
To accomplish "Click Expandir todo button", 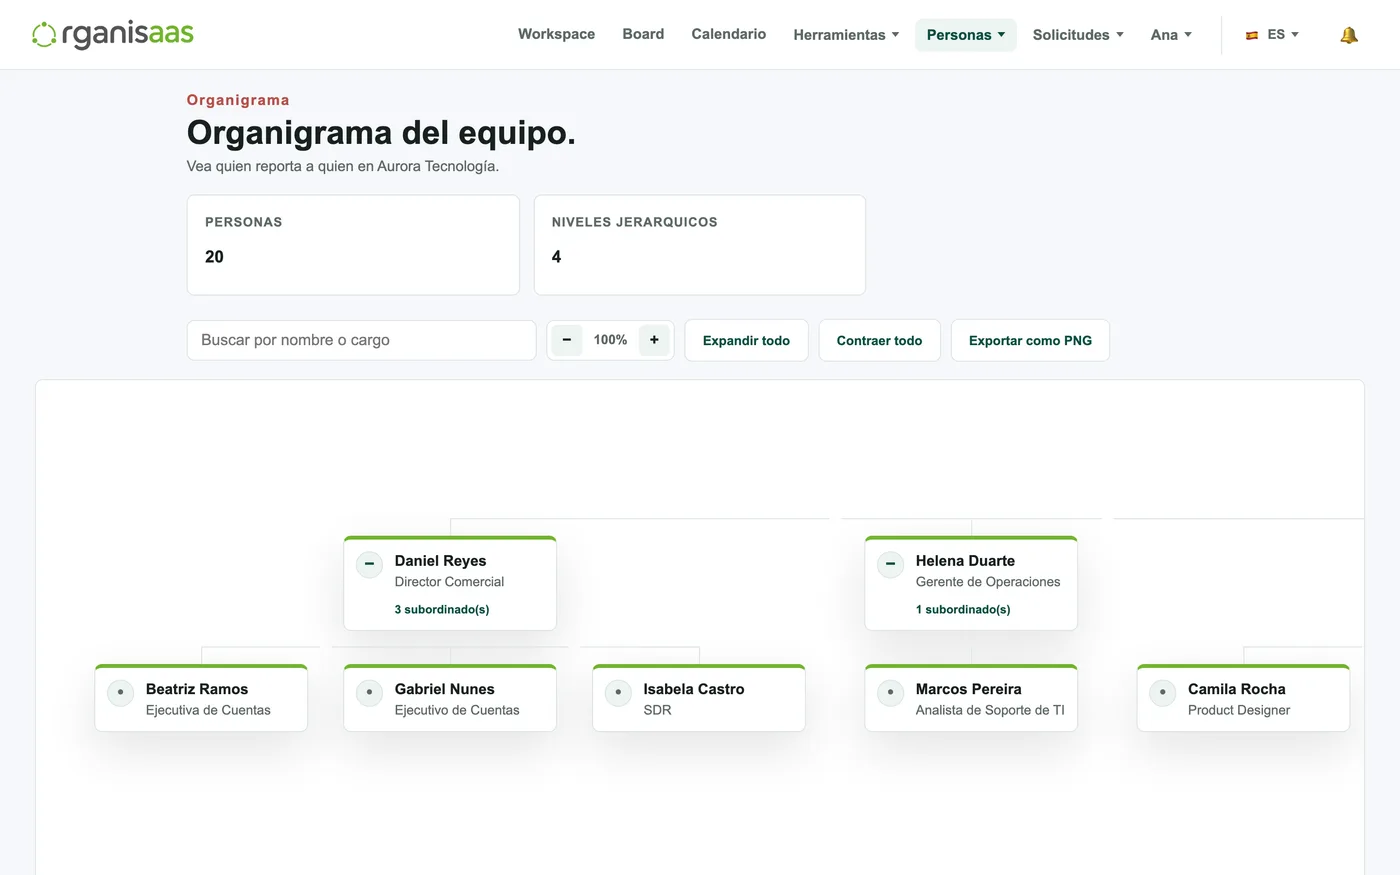I will [x=746, y=340].
